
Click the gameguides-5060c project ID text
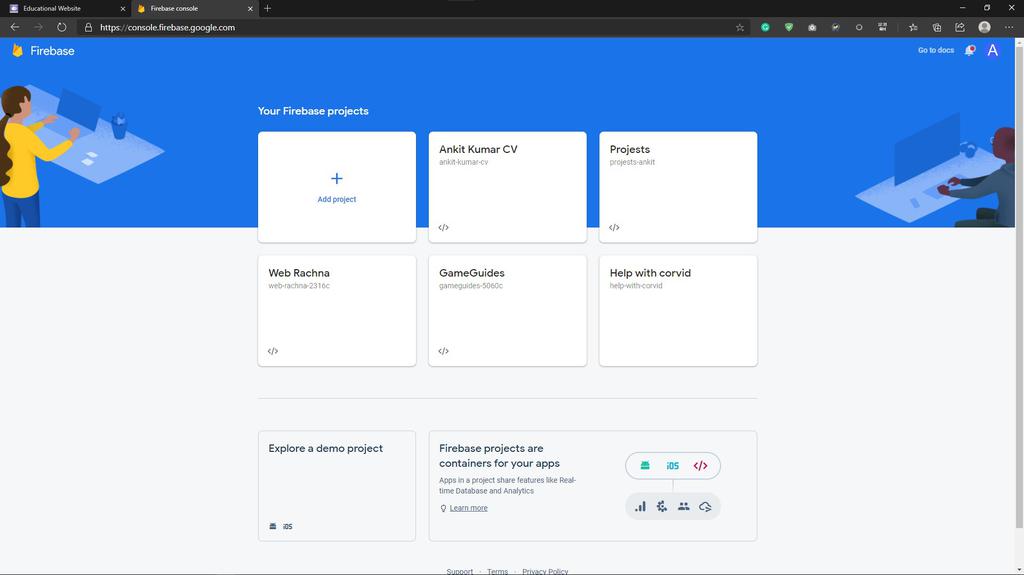coord(470,286)
